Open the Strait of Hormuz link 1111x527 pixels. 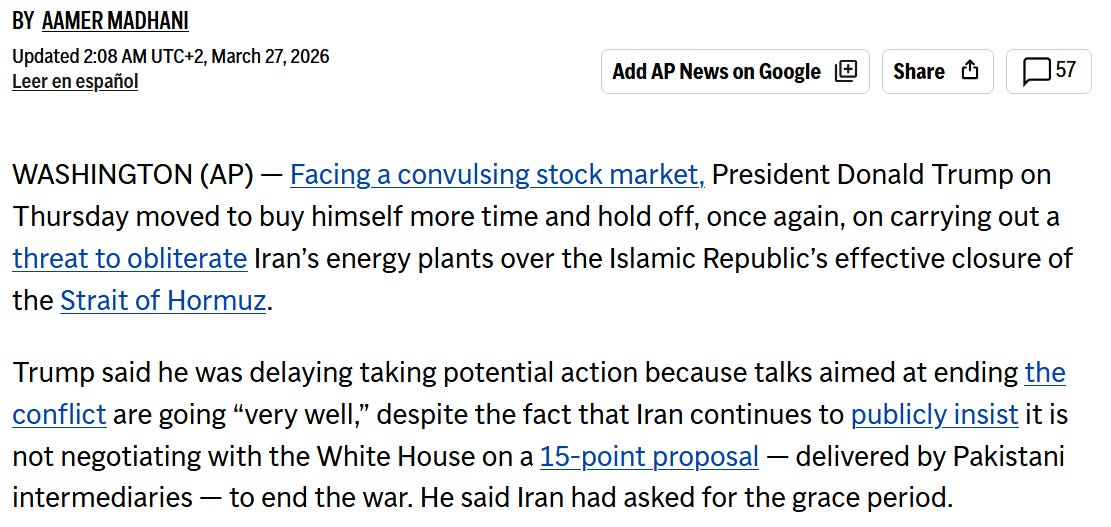tap(163, 301)
